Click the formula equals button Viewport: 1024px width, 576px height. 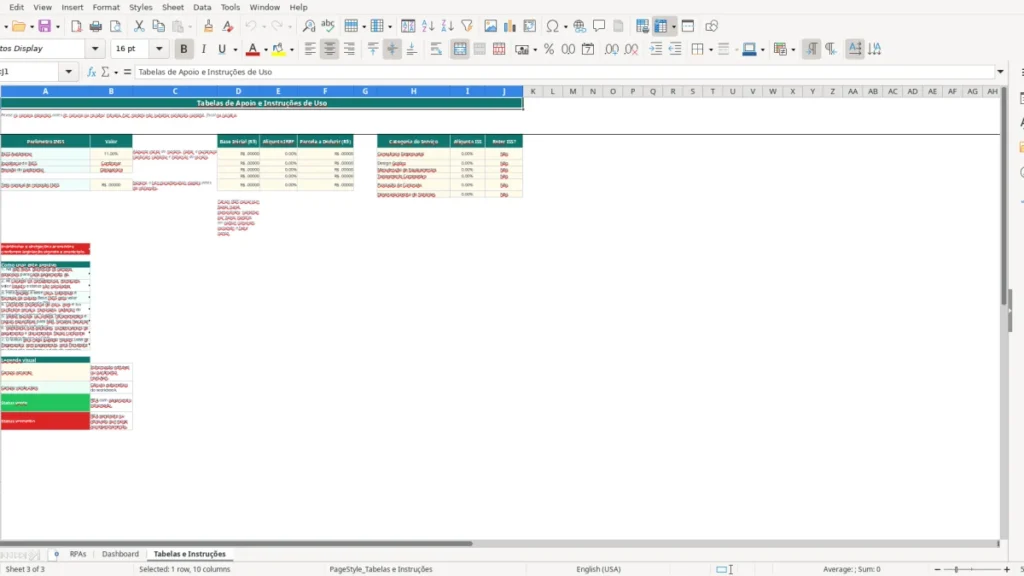click(127, 72)
